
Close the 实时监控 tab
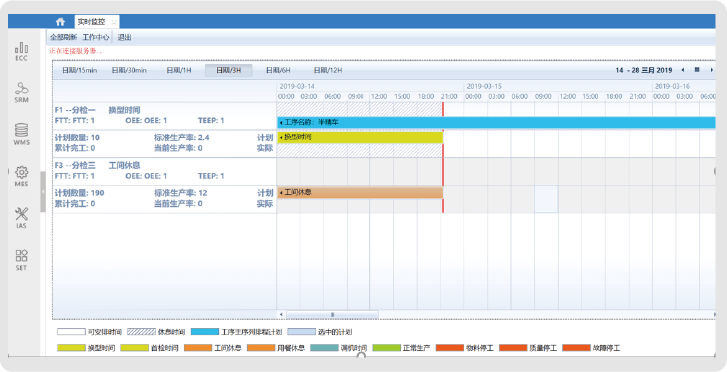(114, 22)
